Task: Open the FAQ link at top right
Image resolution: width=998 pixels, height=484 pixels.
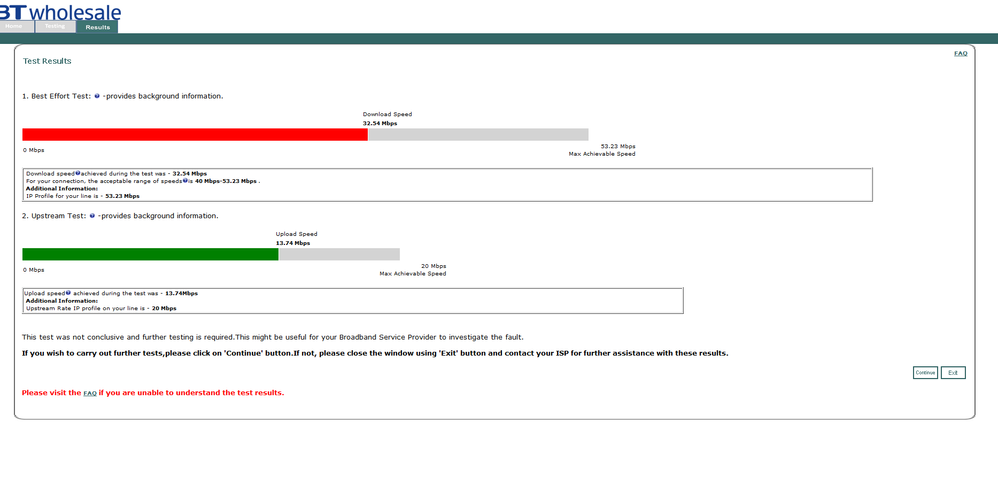Action: (960, 53)
